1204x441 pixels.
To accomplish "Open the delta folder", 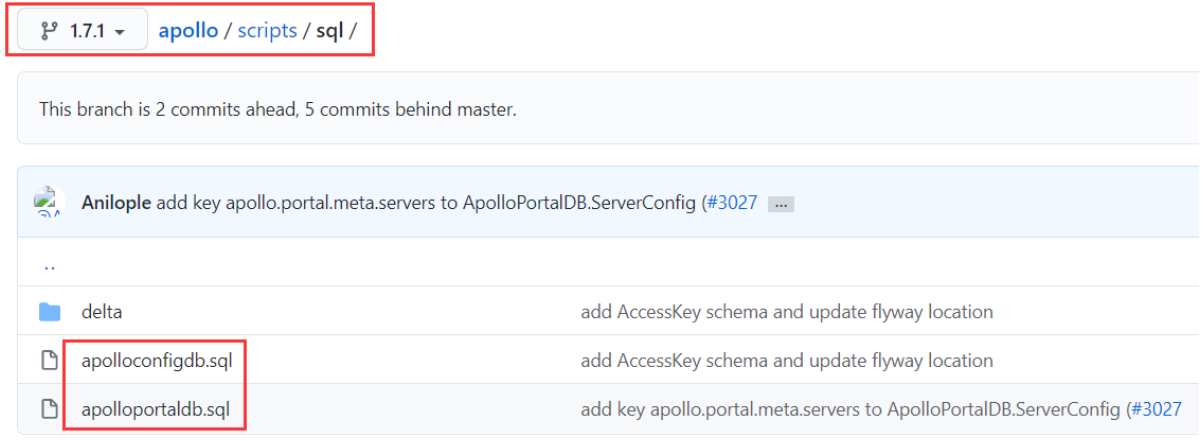I will [102, 312].
